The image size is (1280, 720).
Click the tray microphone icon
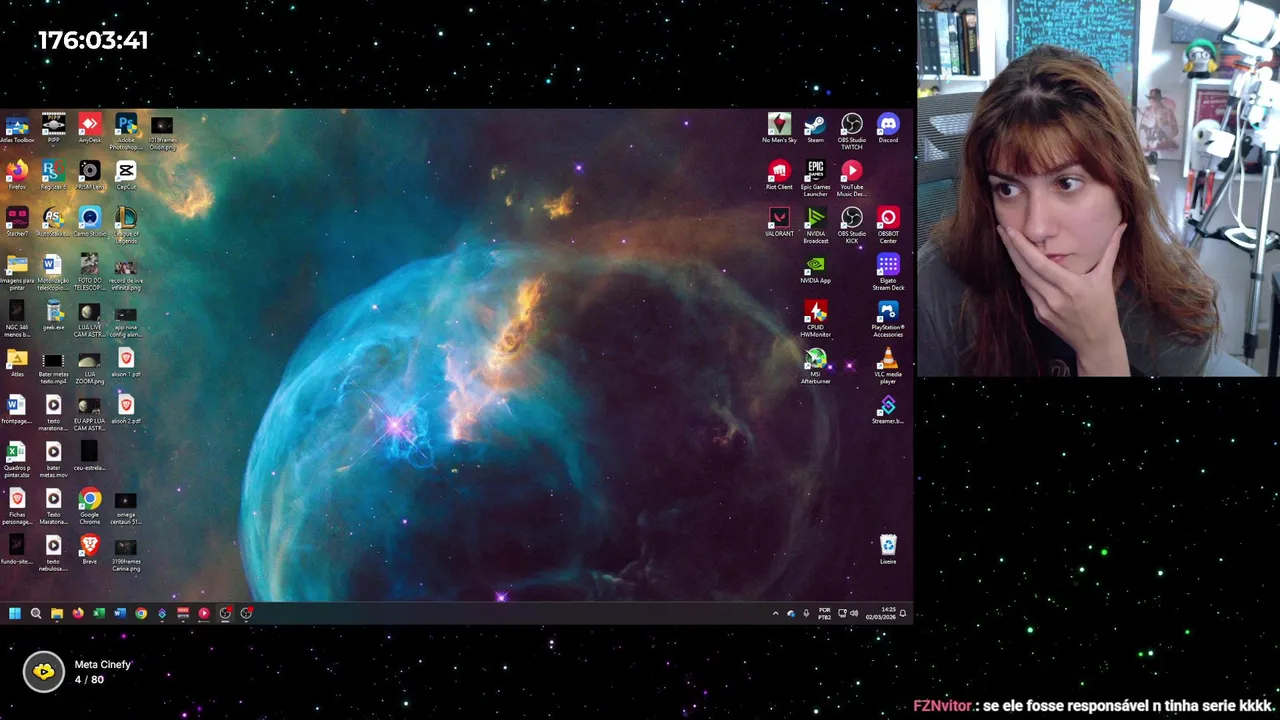click(x=806, y=613)
